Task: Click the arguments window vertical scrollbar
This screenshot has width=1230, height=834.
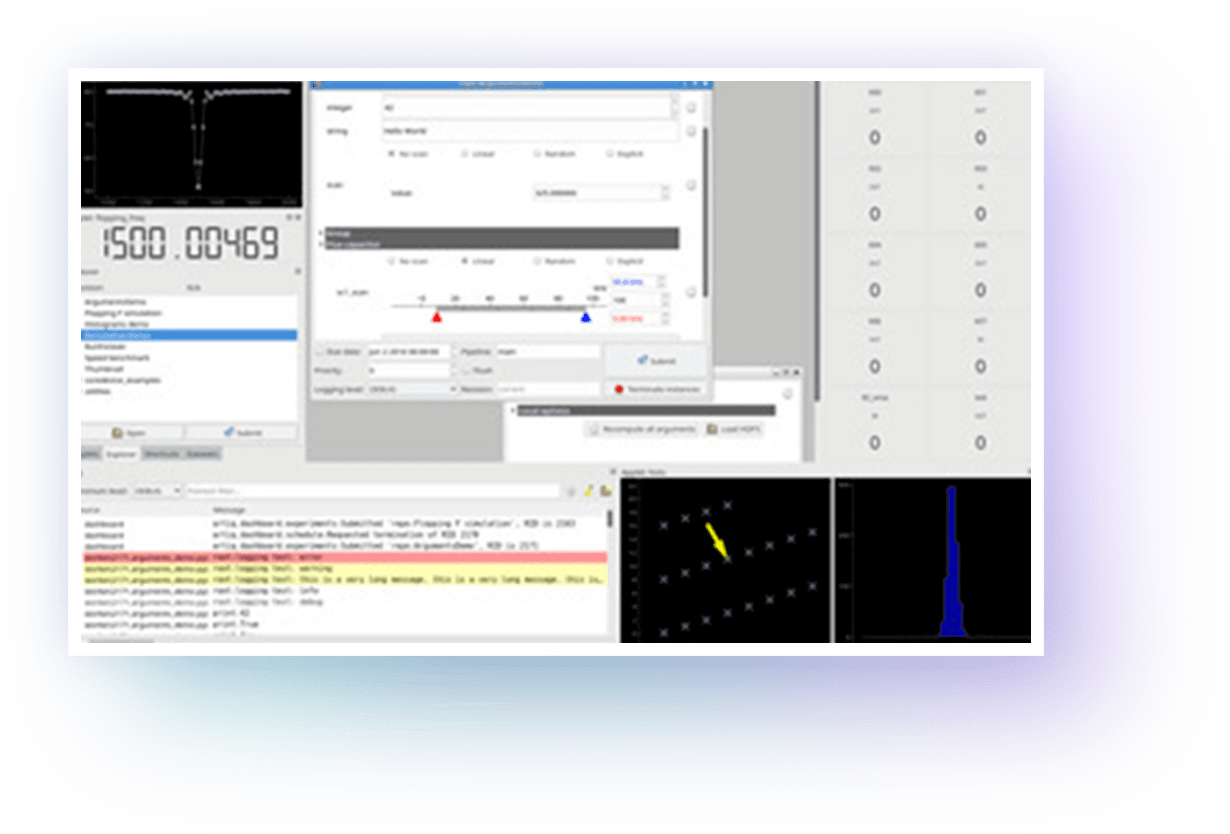Action: point(705,212)
